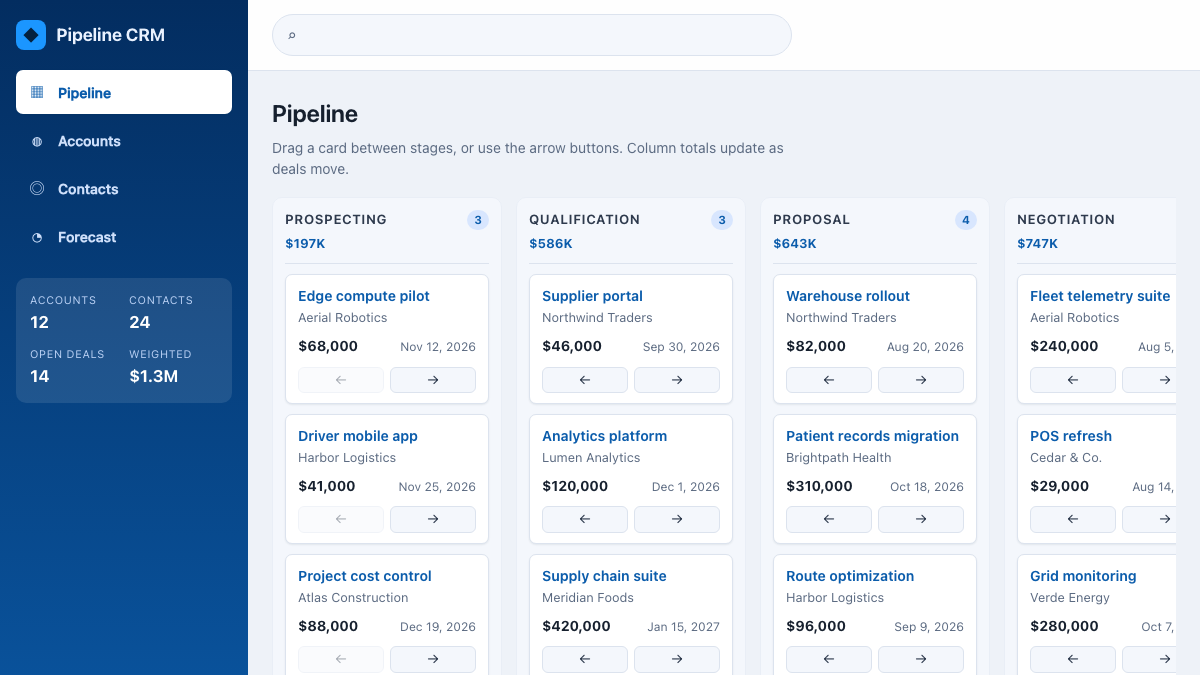Advance Route optimization with right arrow
The width and height of the screenshot is (1200, 675).
click(x=921, y=660)
